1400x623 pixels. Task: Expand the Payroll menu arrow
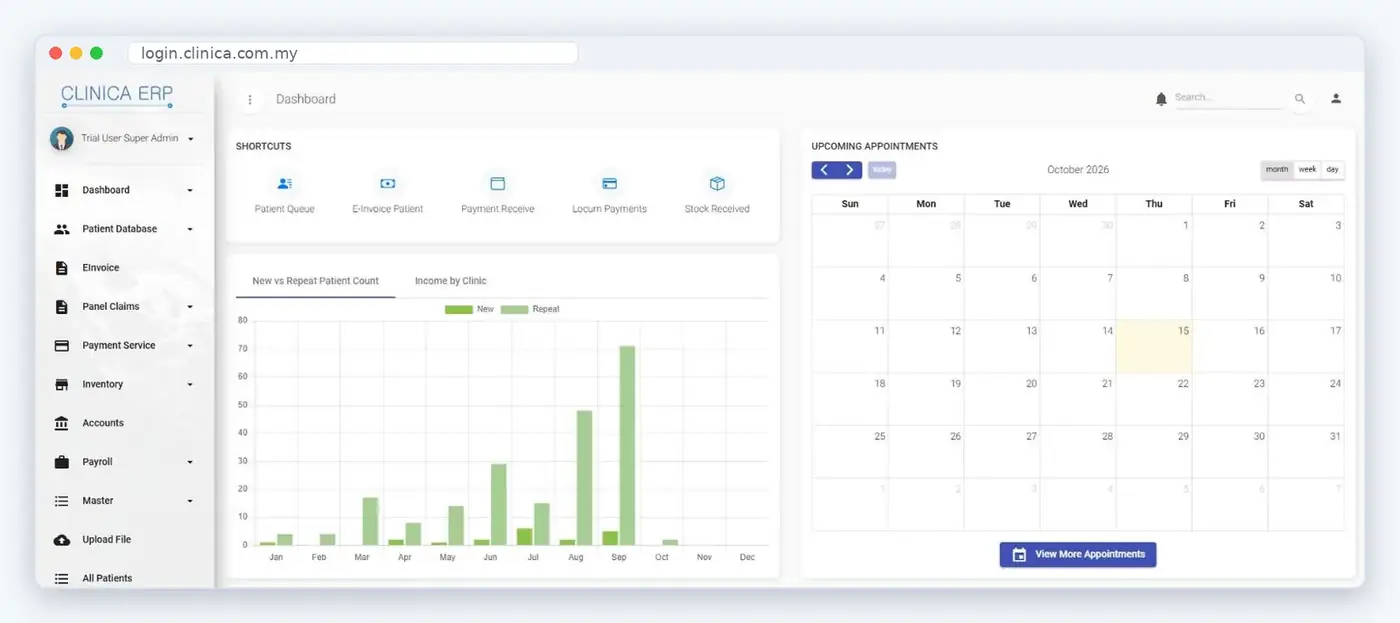point(190,462)
